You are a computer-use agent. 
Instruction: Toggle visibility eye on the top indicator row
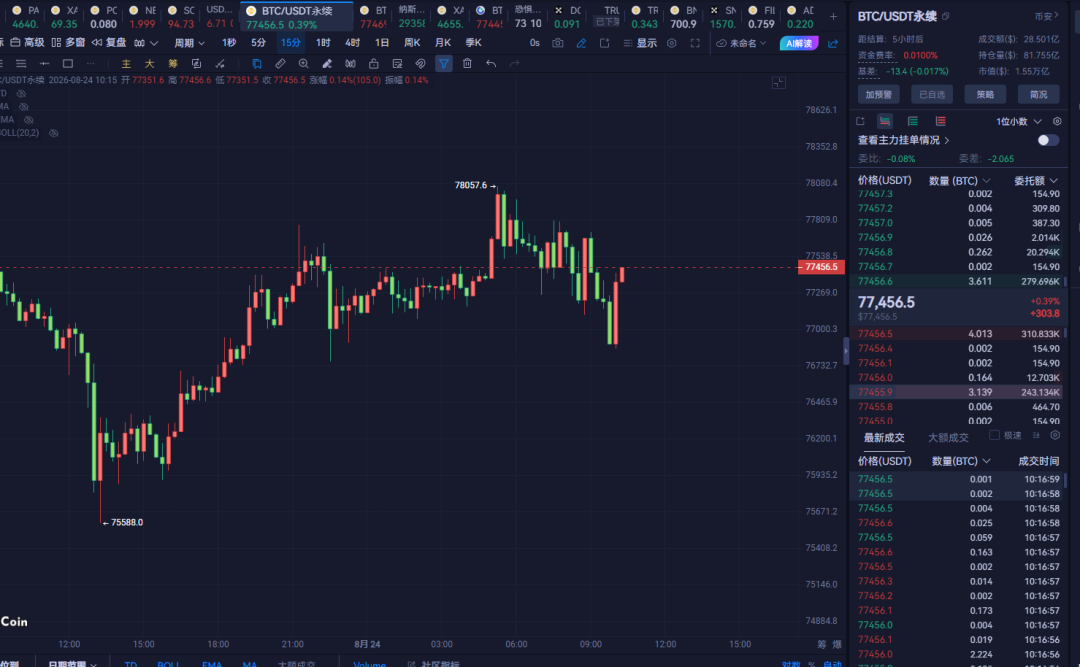pos(21,93)
